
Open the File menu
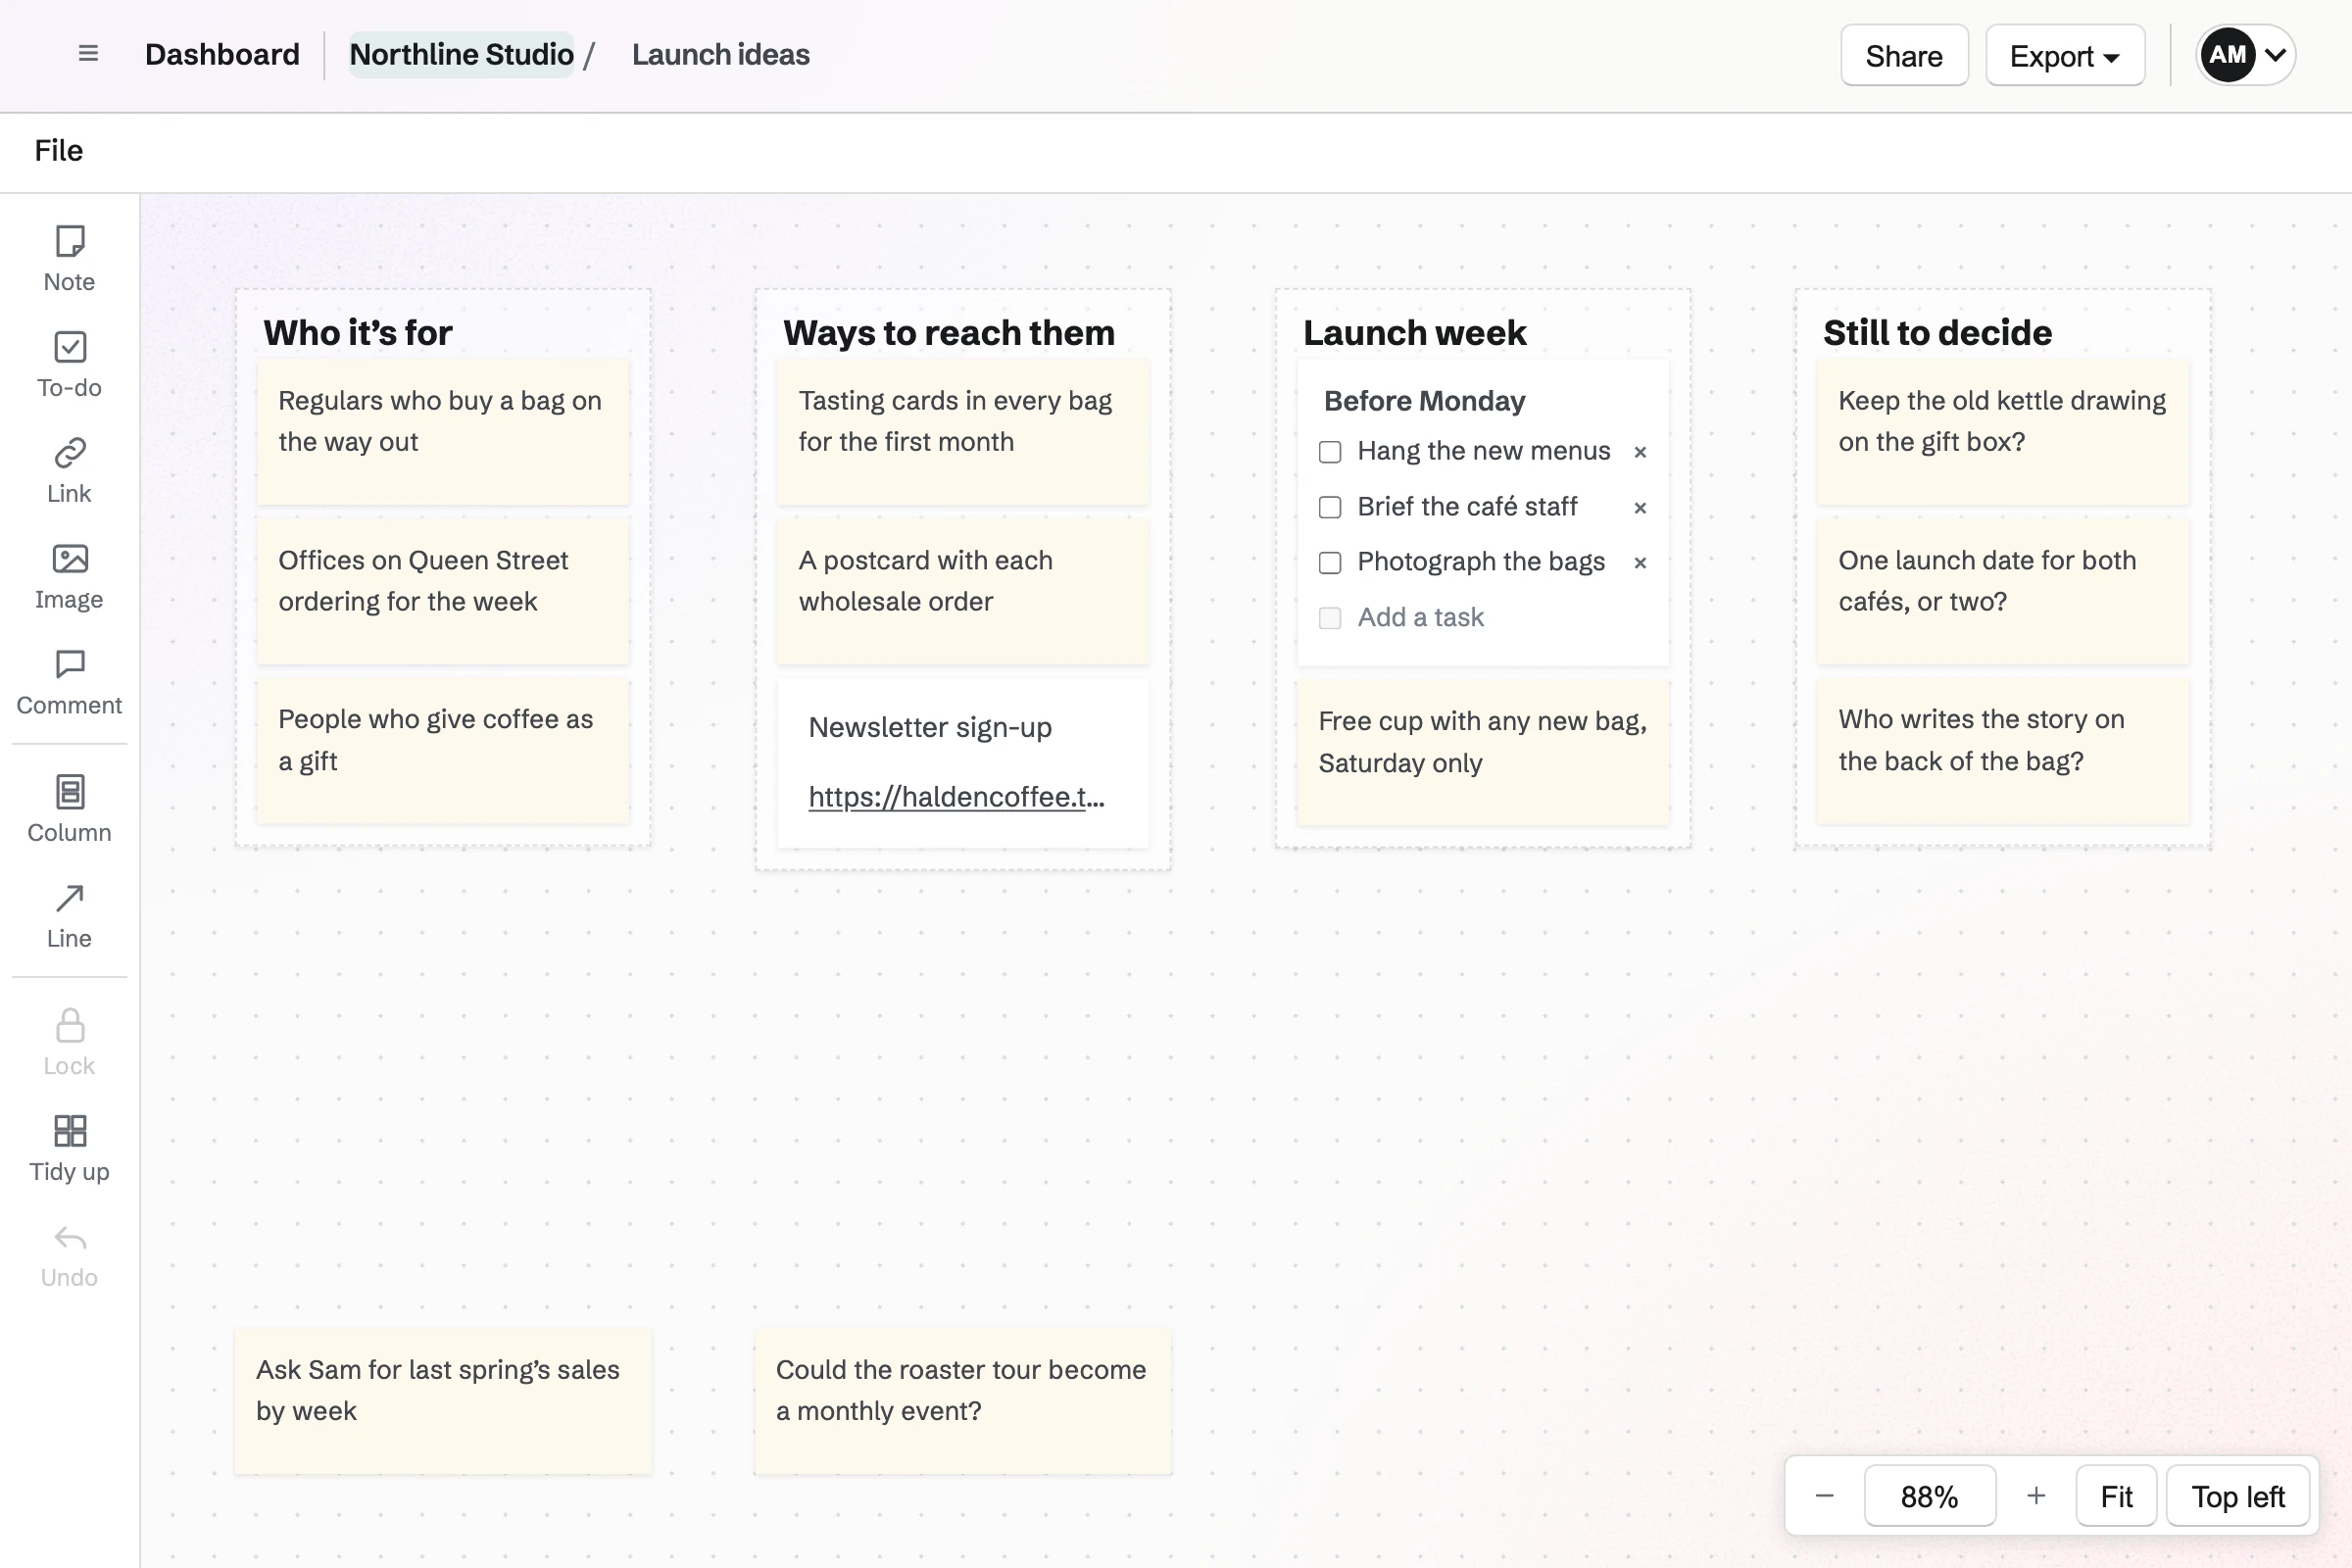coord(59,151)
